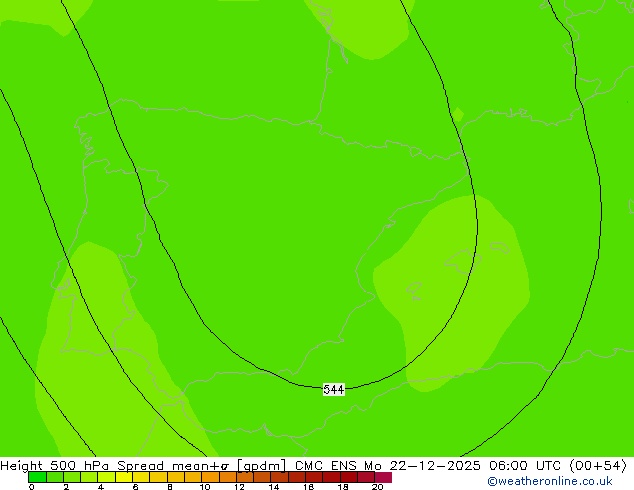Click legend scale value "20"
634x490 pixels.
pos(377,487)
